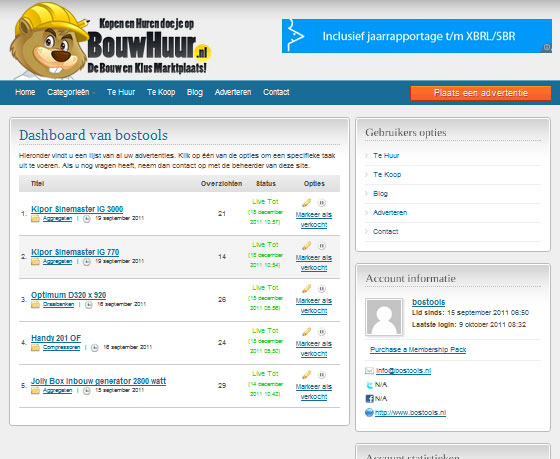The width and height of the screenshot is (560, 459).
Task: Click the Titel column header
Action: (x=38, y=184)
